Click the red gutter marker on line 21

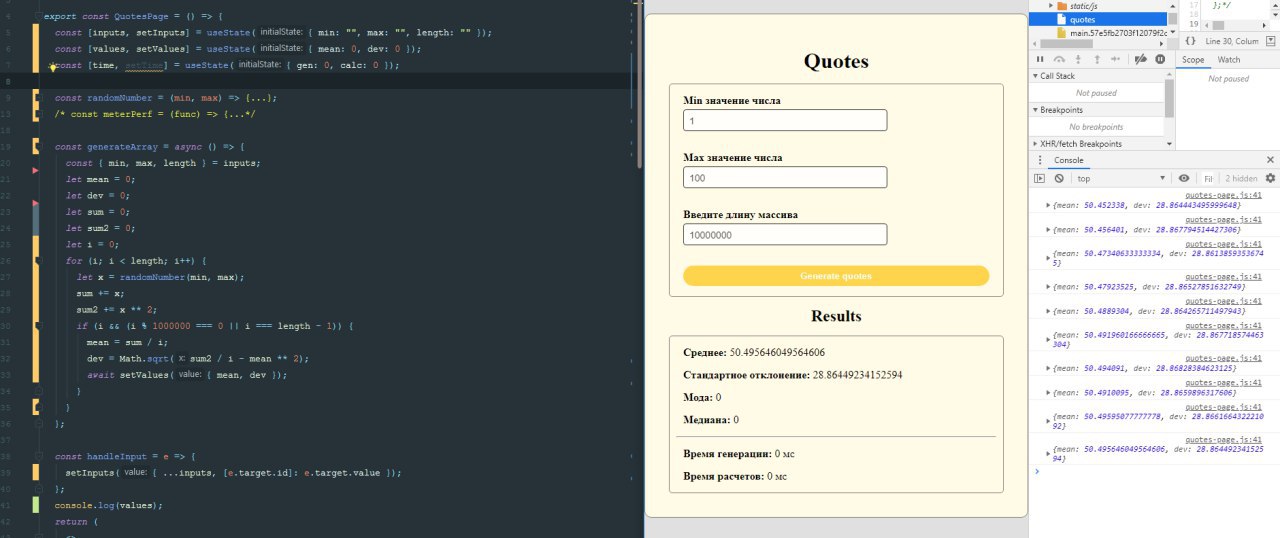pyautogui.click(x=36, y=172)
